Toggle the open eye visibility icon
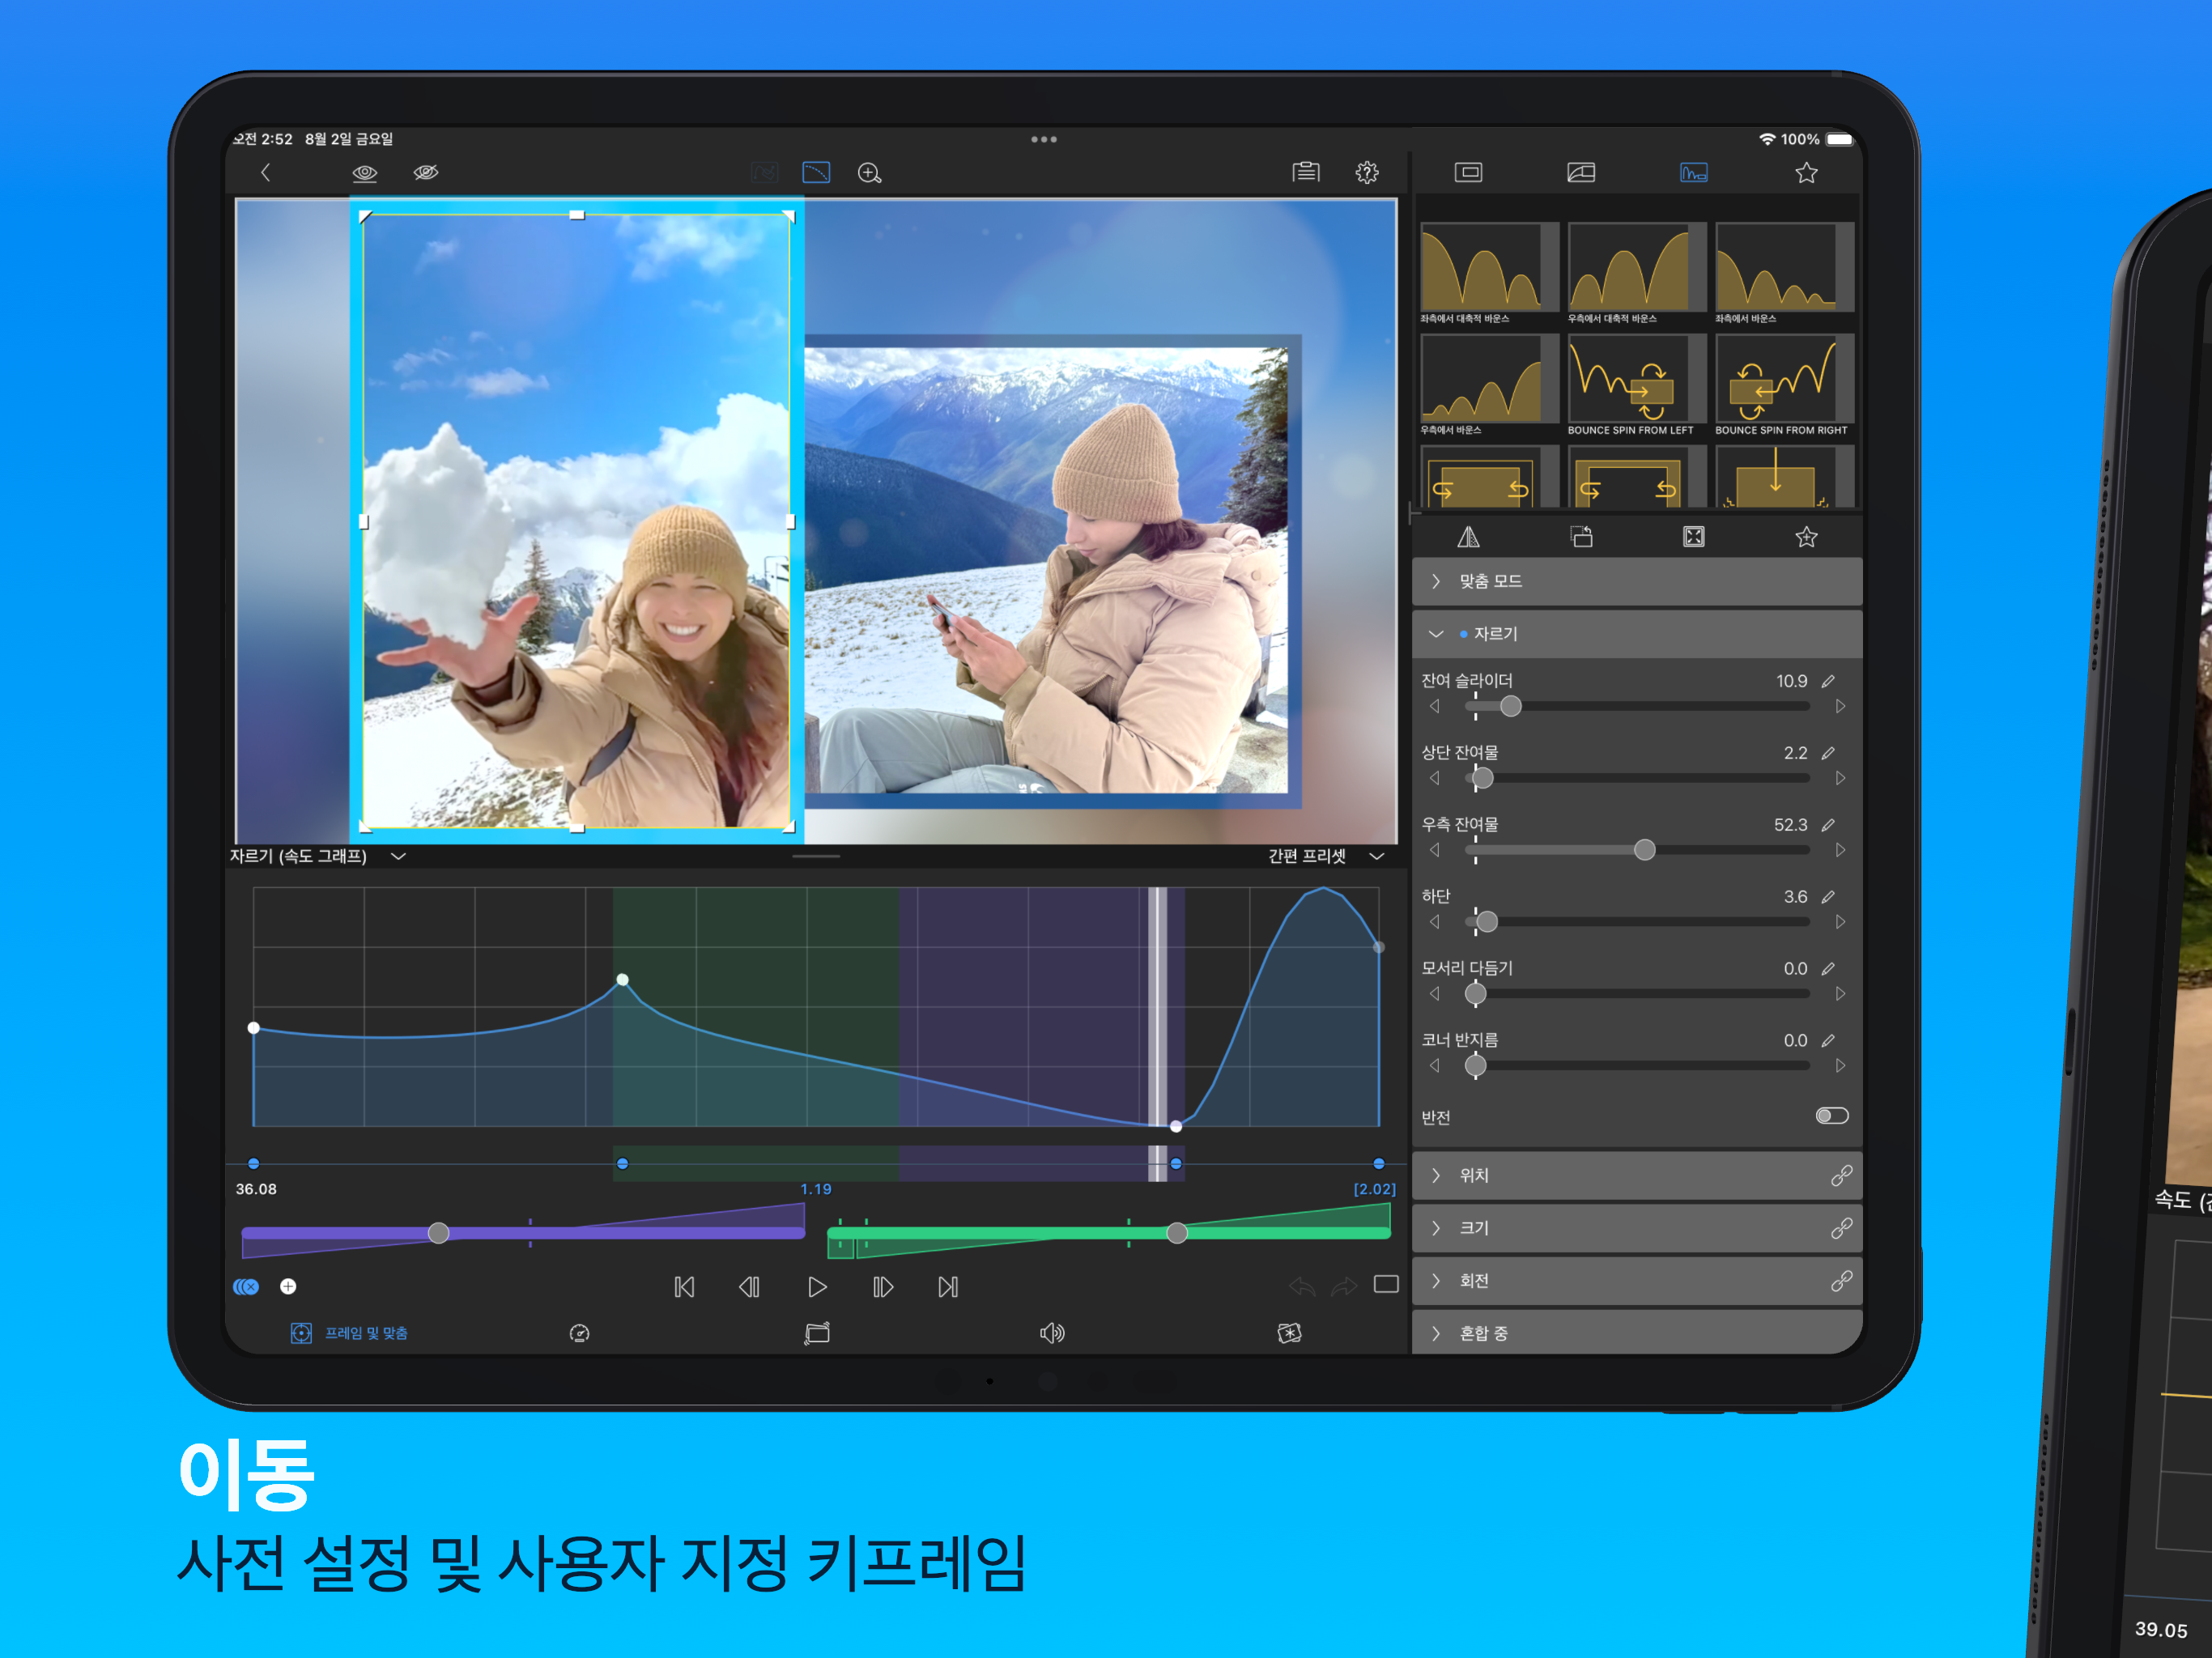The image size is (2212, 1658). pos(365,173)
